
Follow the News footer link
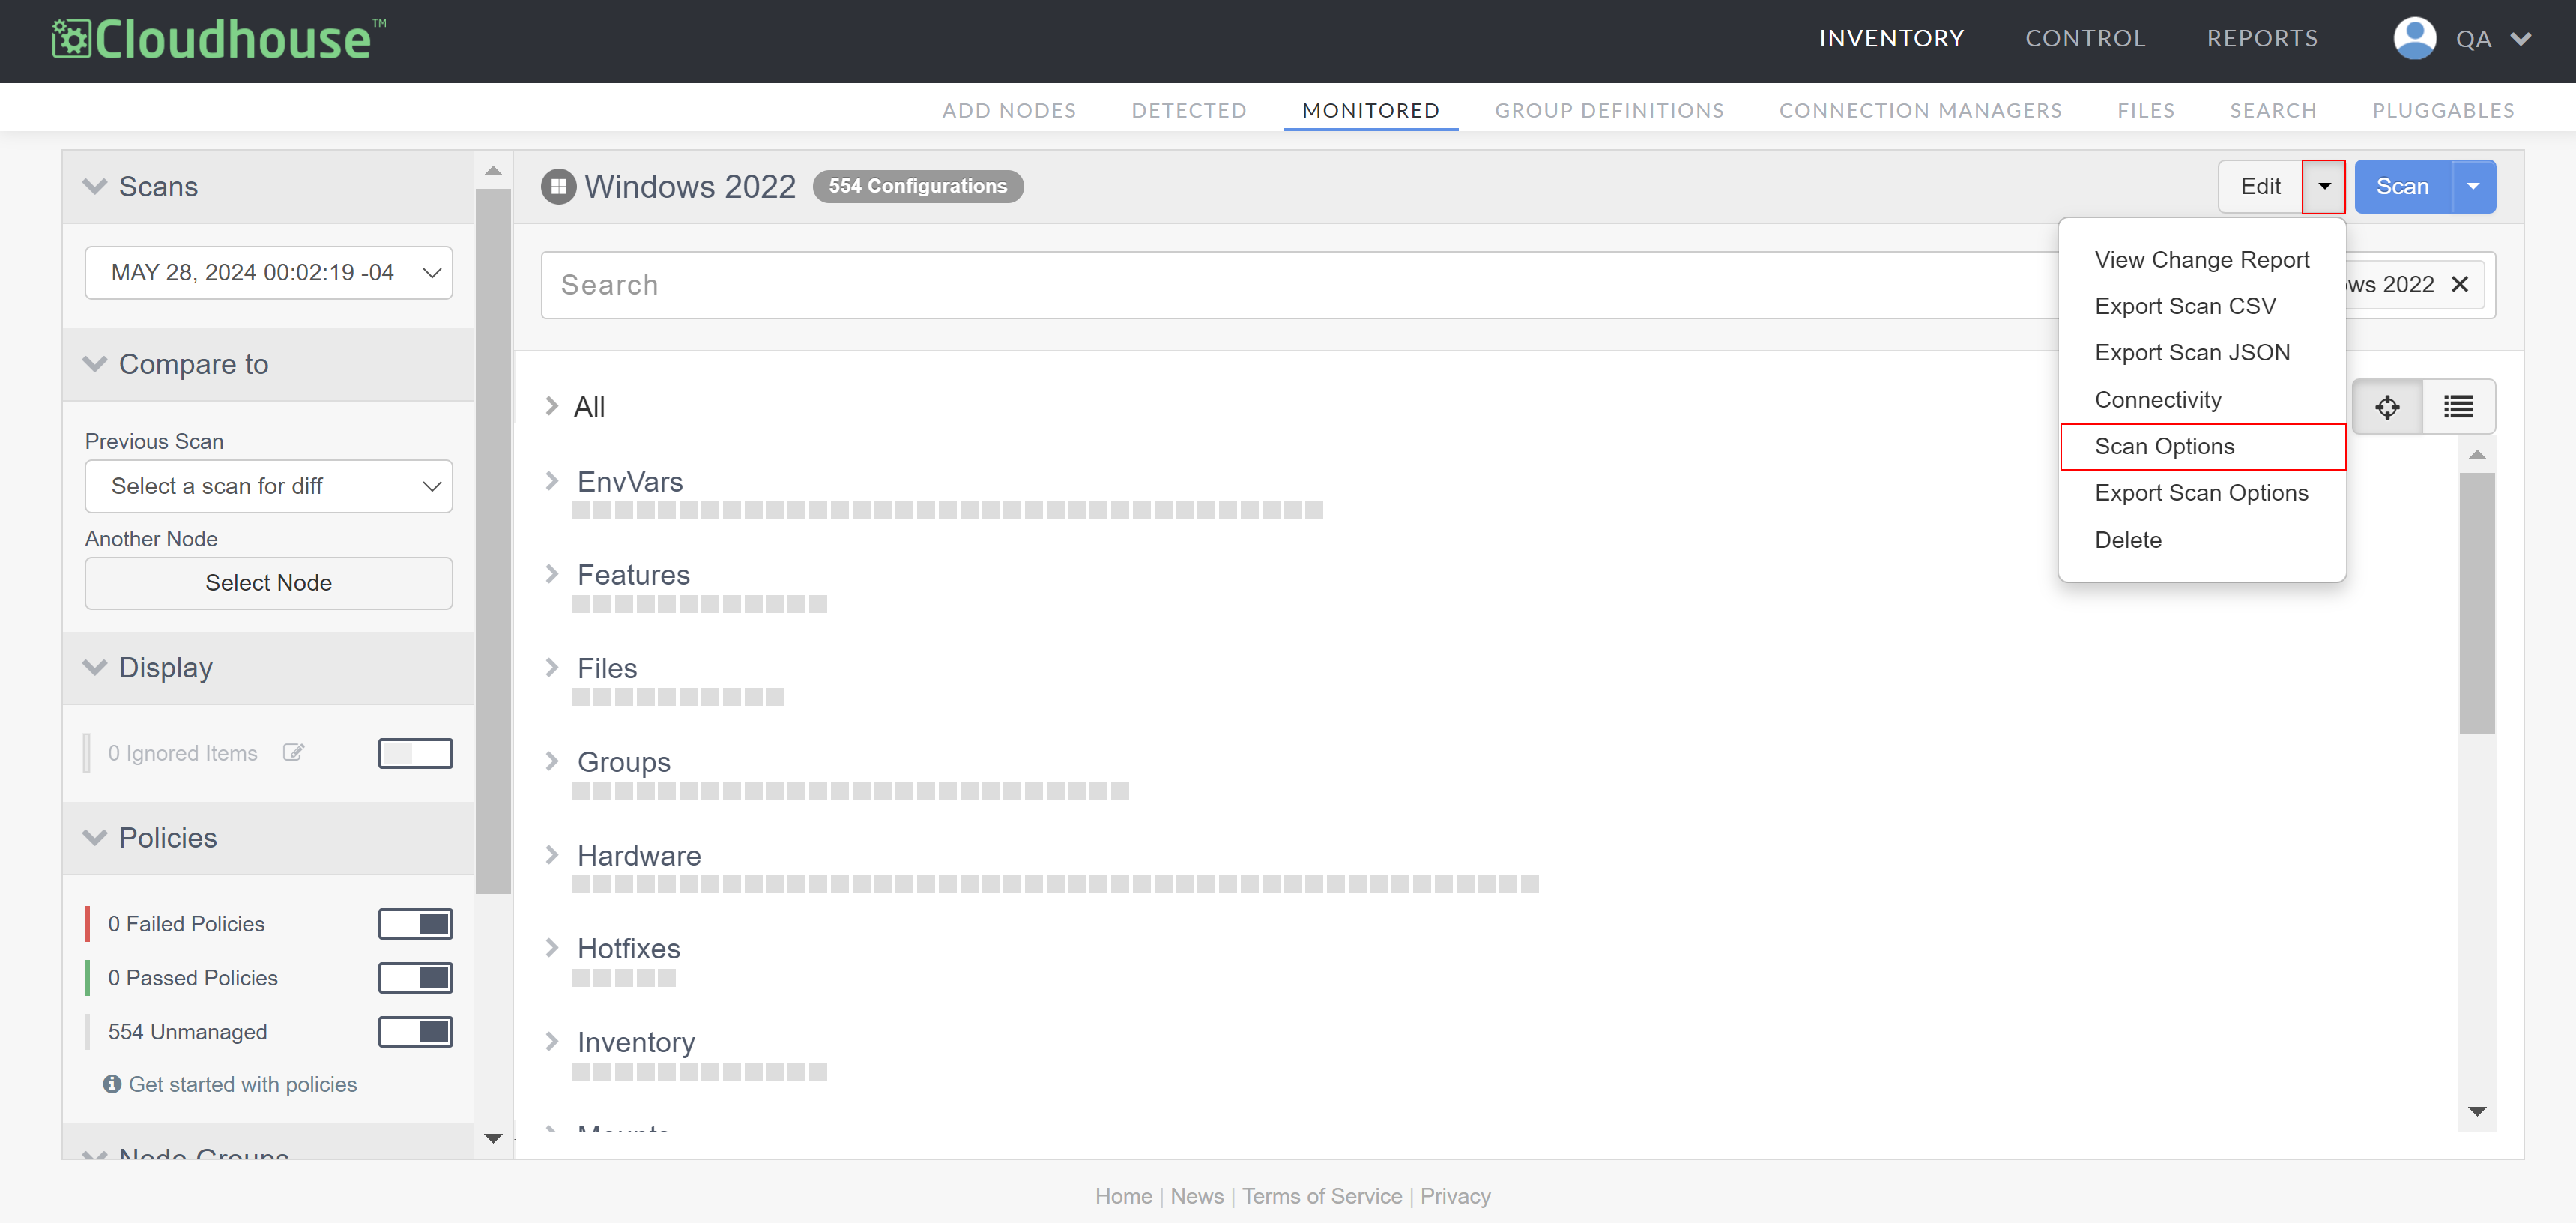[1196, 1196]
